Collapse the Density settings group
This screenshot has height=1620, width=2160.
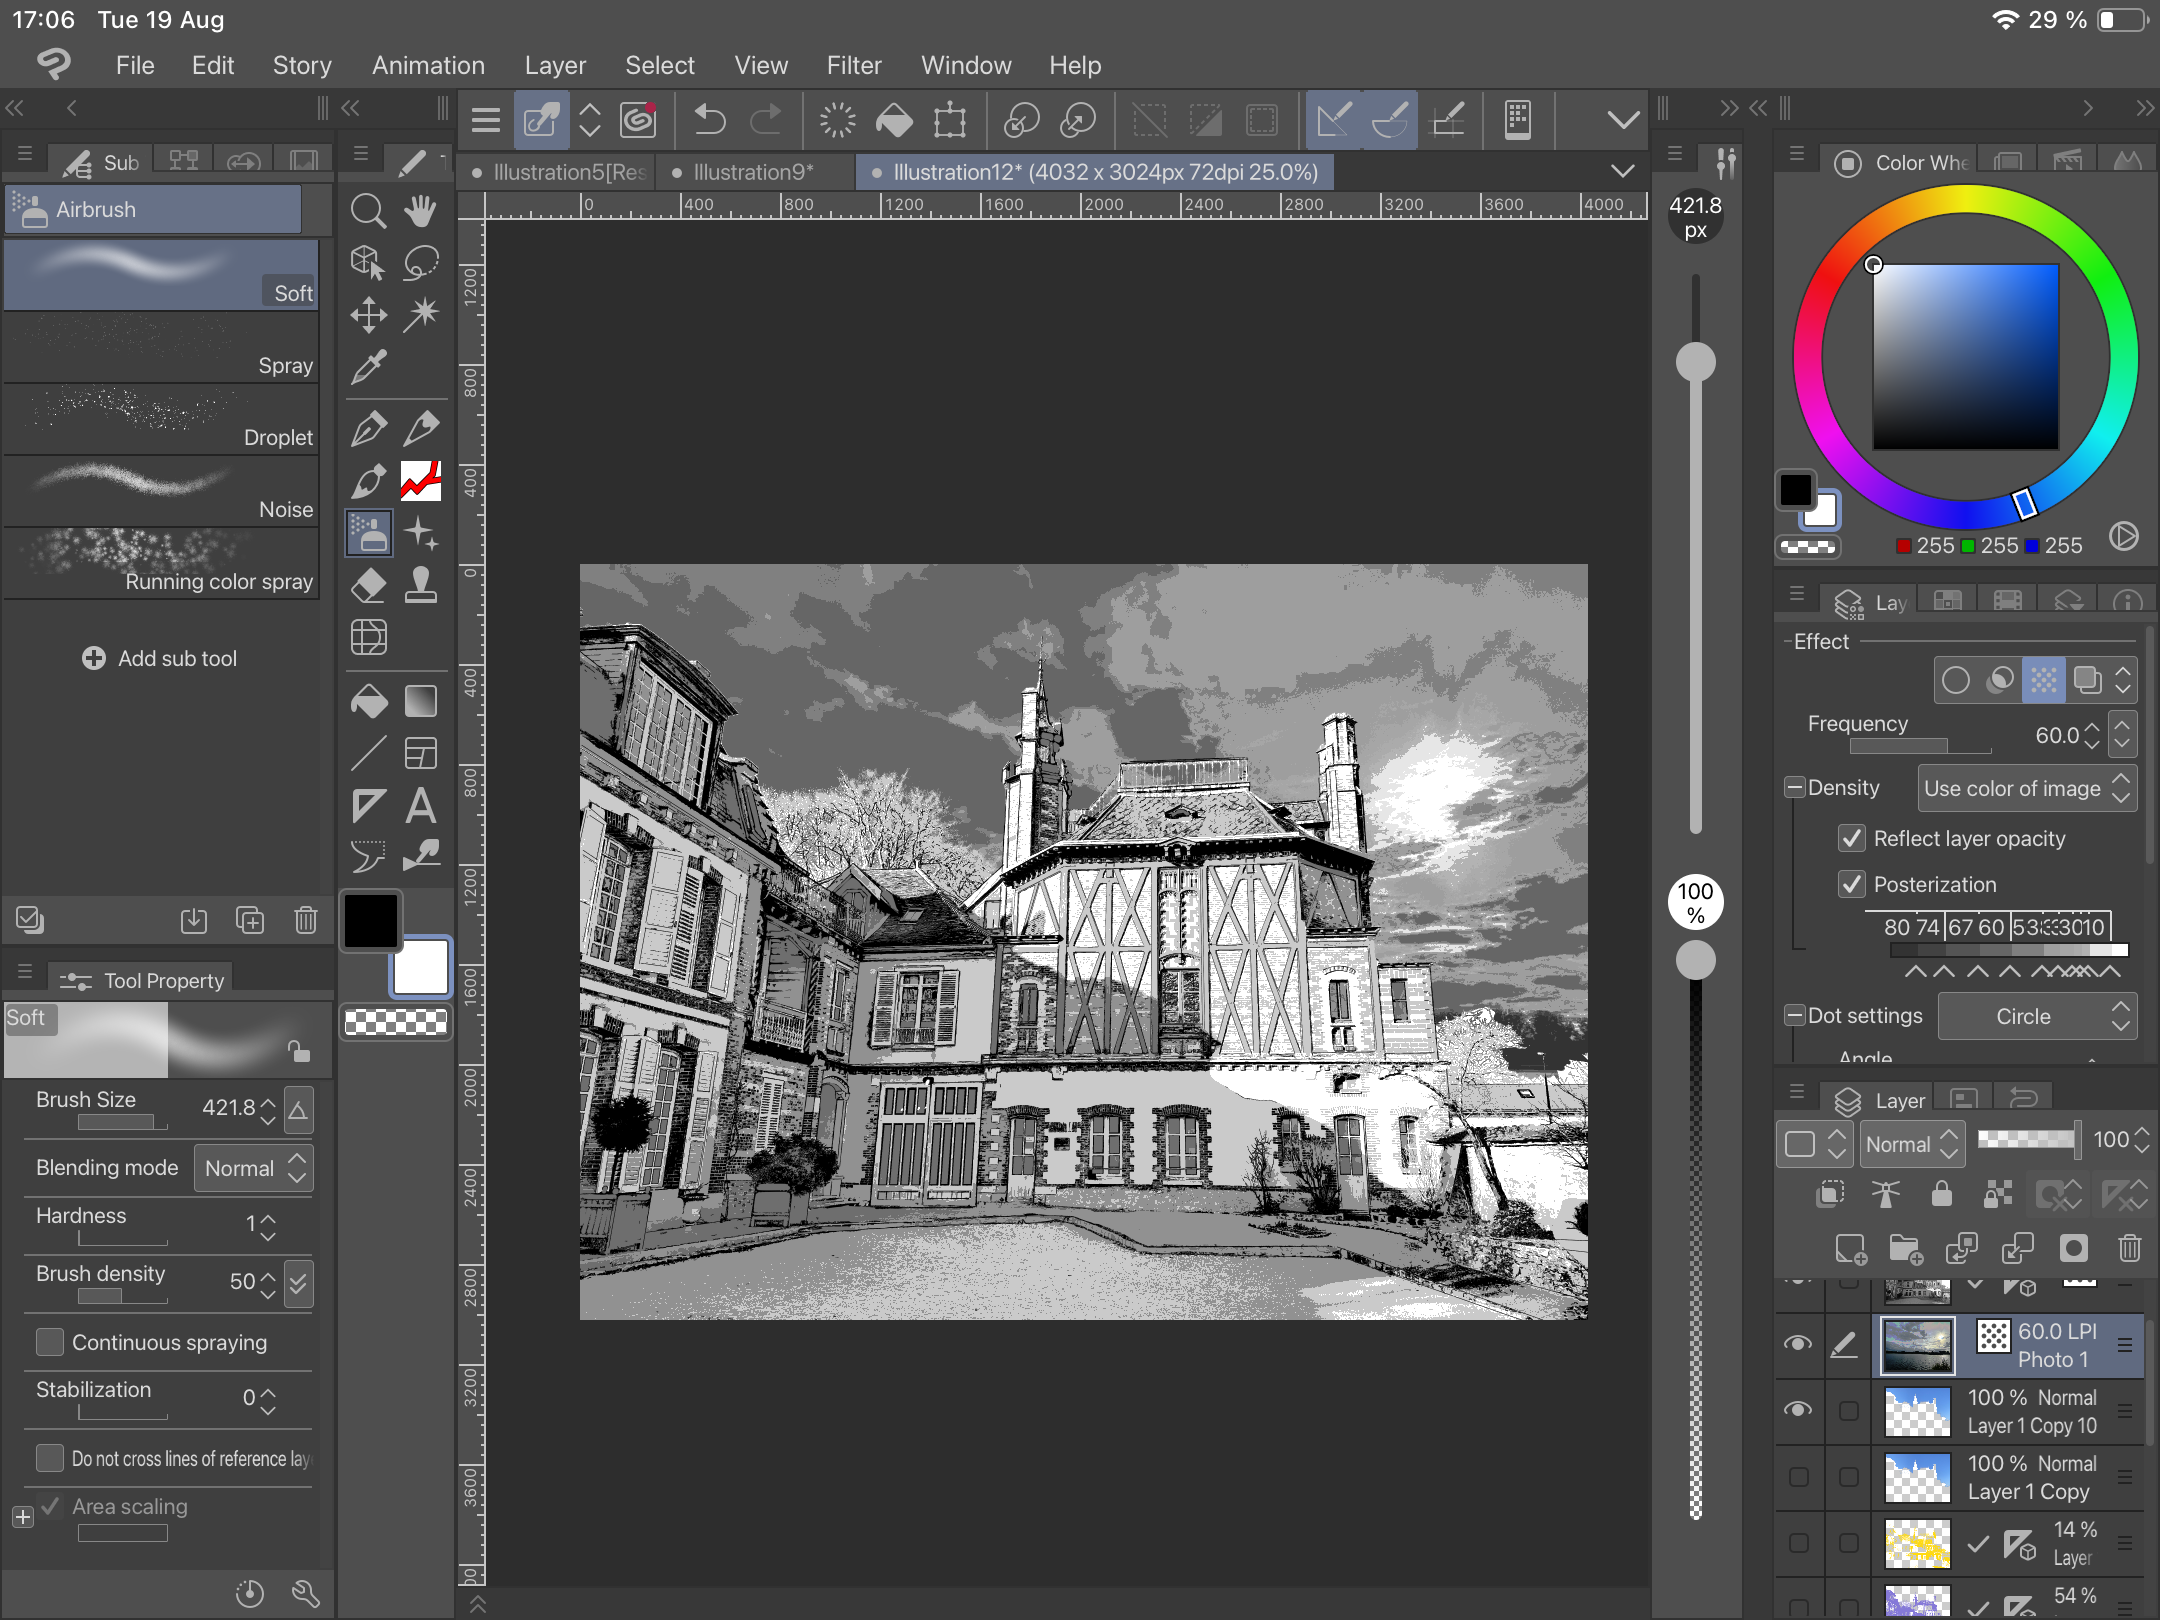click(x=1795, y=787)
